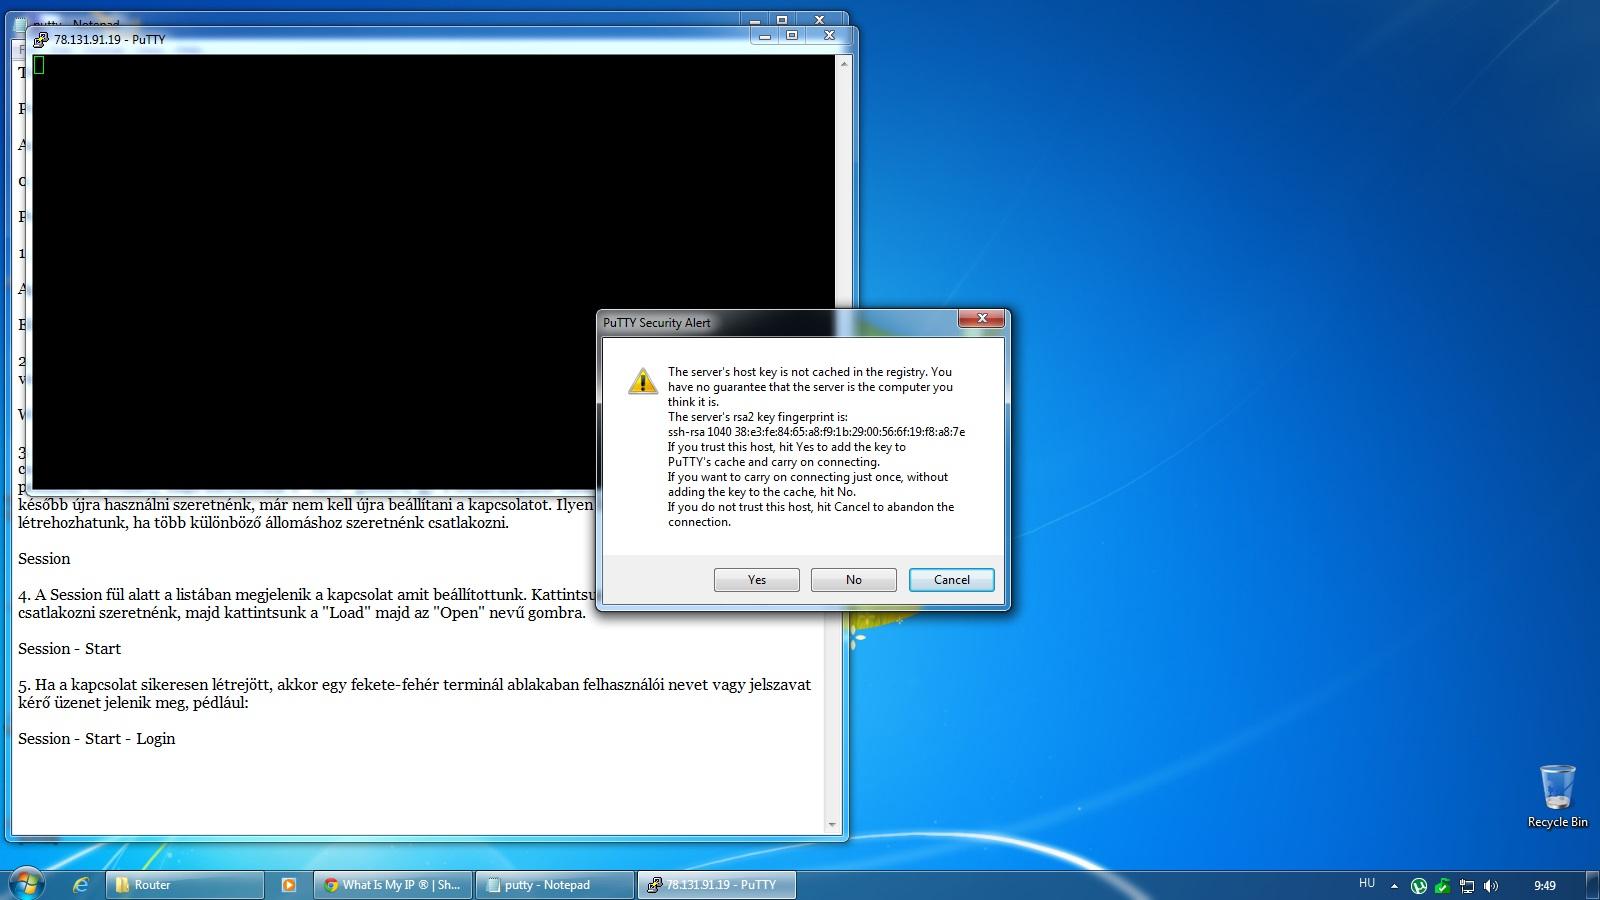Open the volume speaker tray icon

1491,885
